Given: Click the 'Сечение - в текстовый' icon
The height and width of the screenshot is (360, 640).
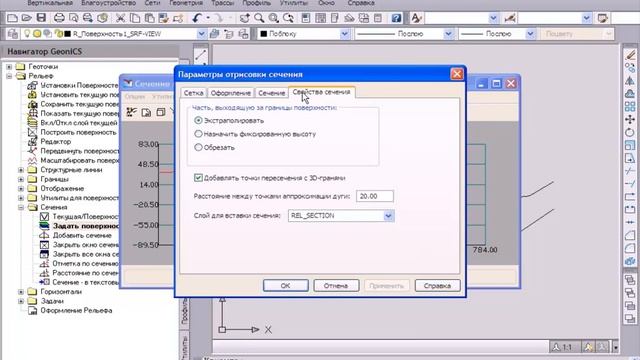Looking at the screenshot, I should [44, 282].
